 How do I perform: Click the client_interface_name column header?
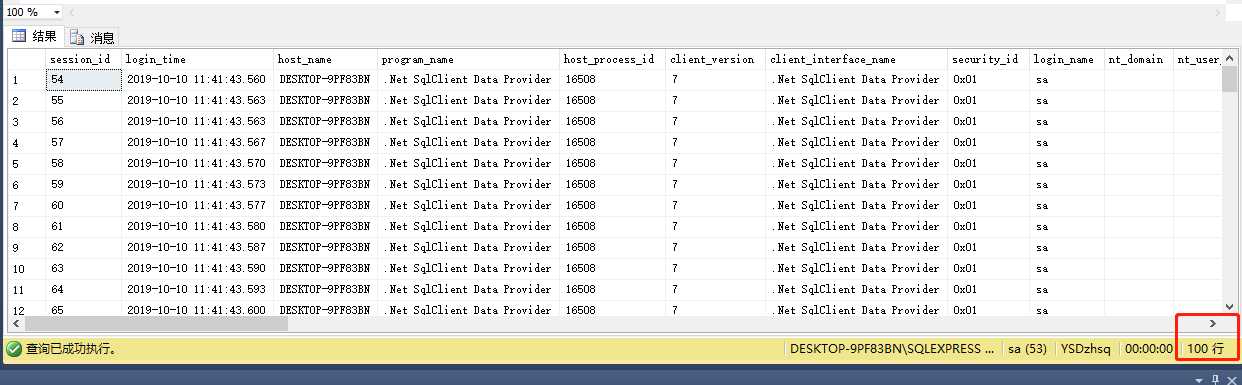tap(857, 59)
